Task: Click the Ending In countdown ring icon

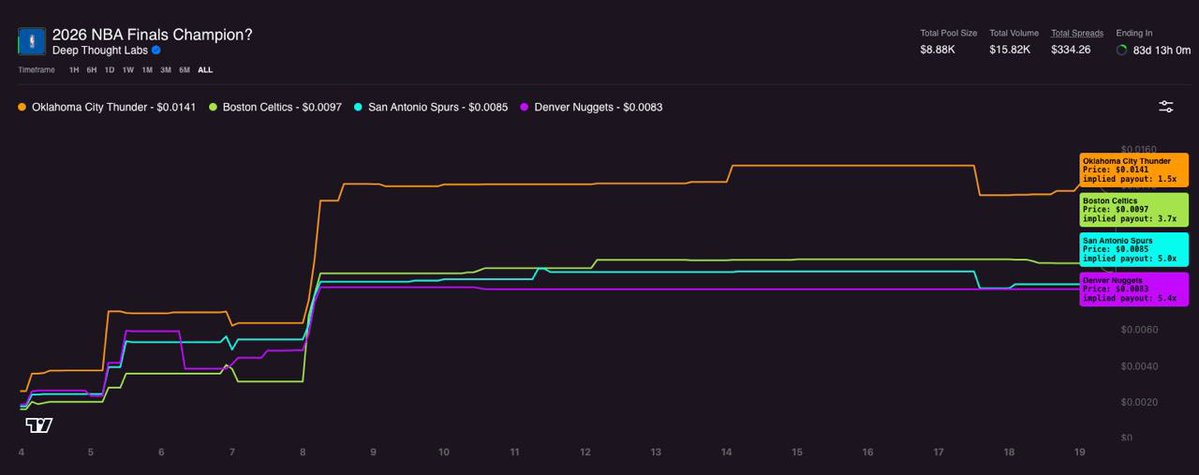Action: (x=1122, y=50)
